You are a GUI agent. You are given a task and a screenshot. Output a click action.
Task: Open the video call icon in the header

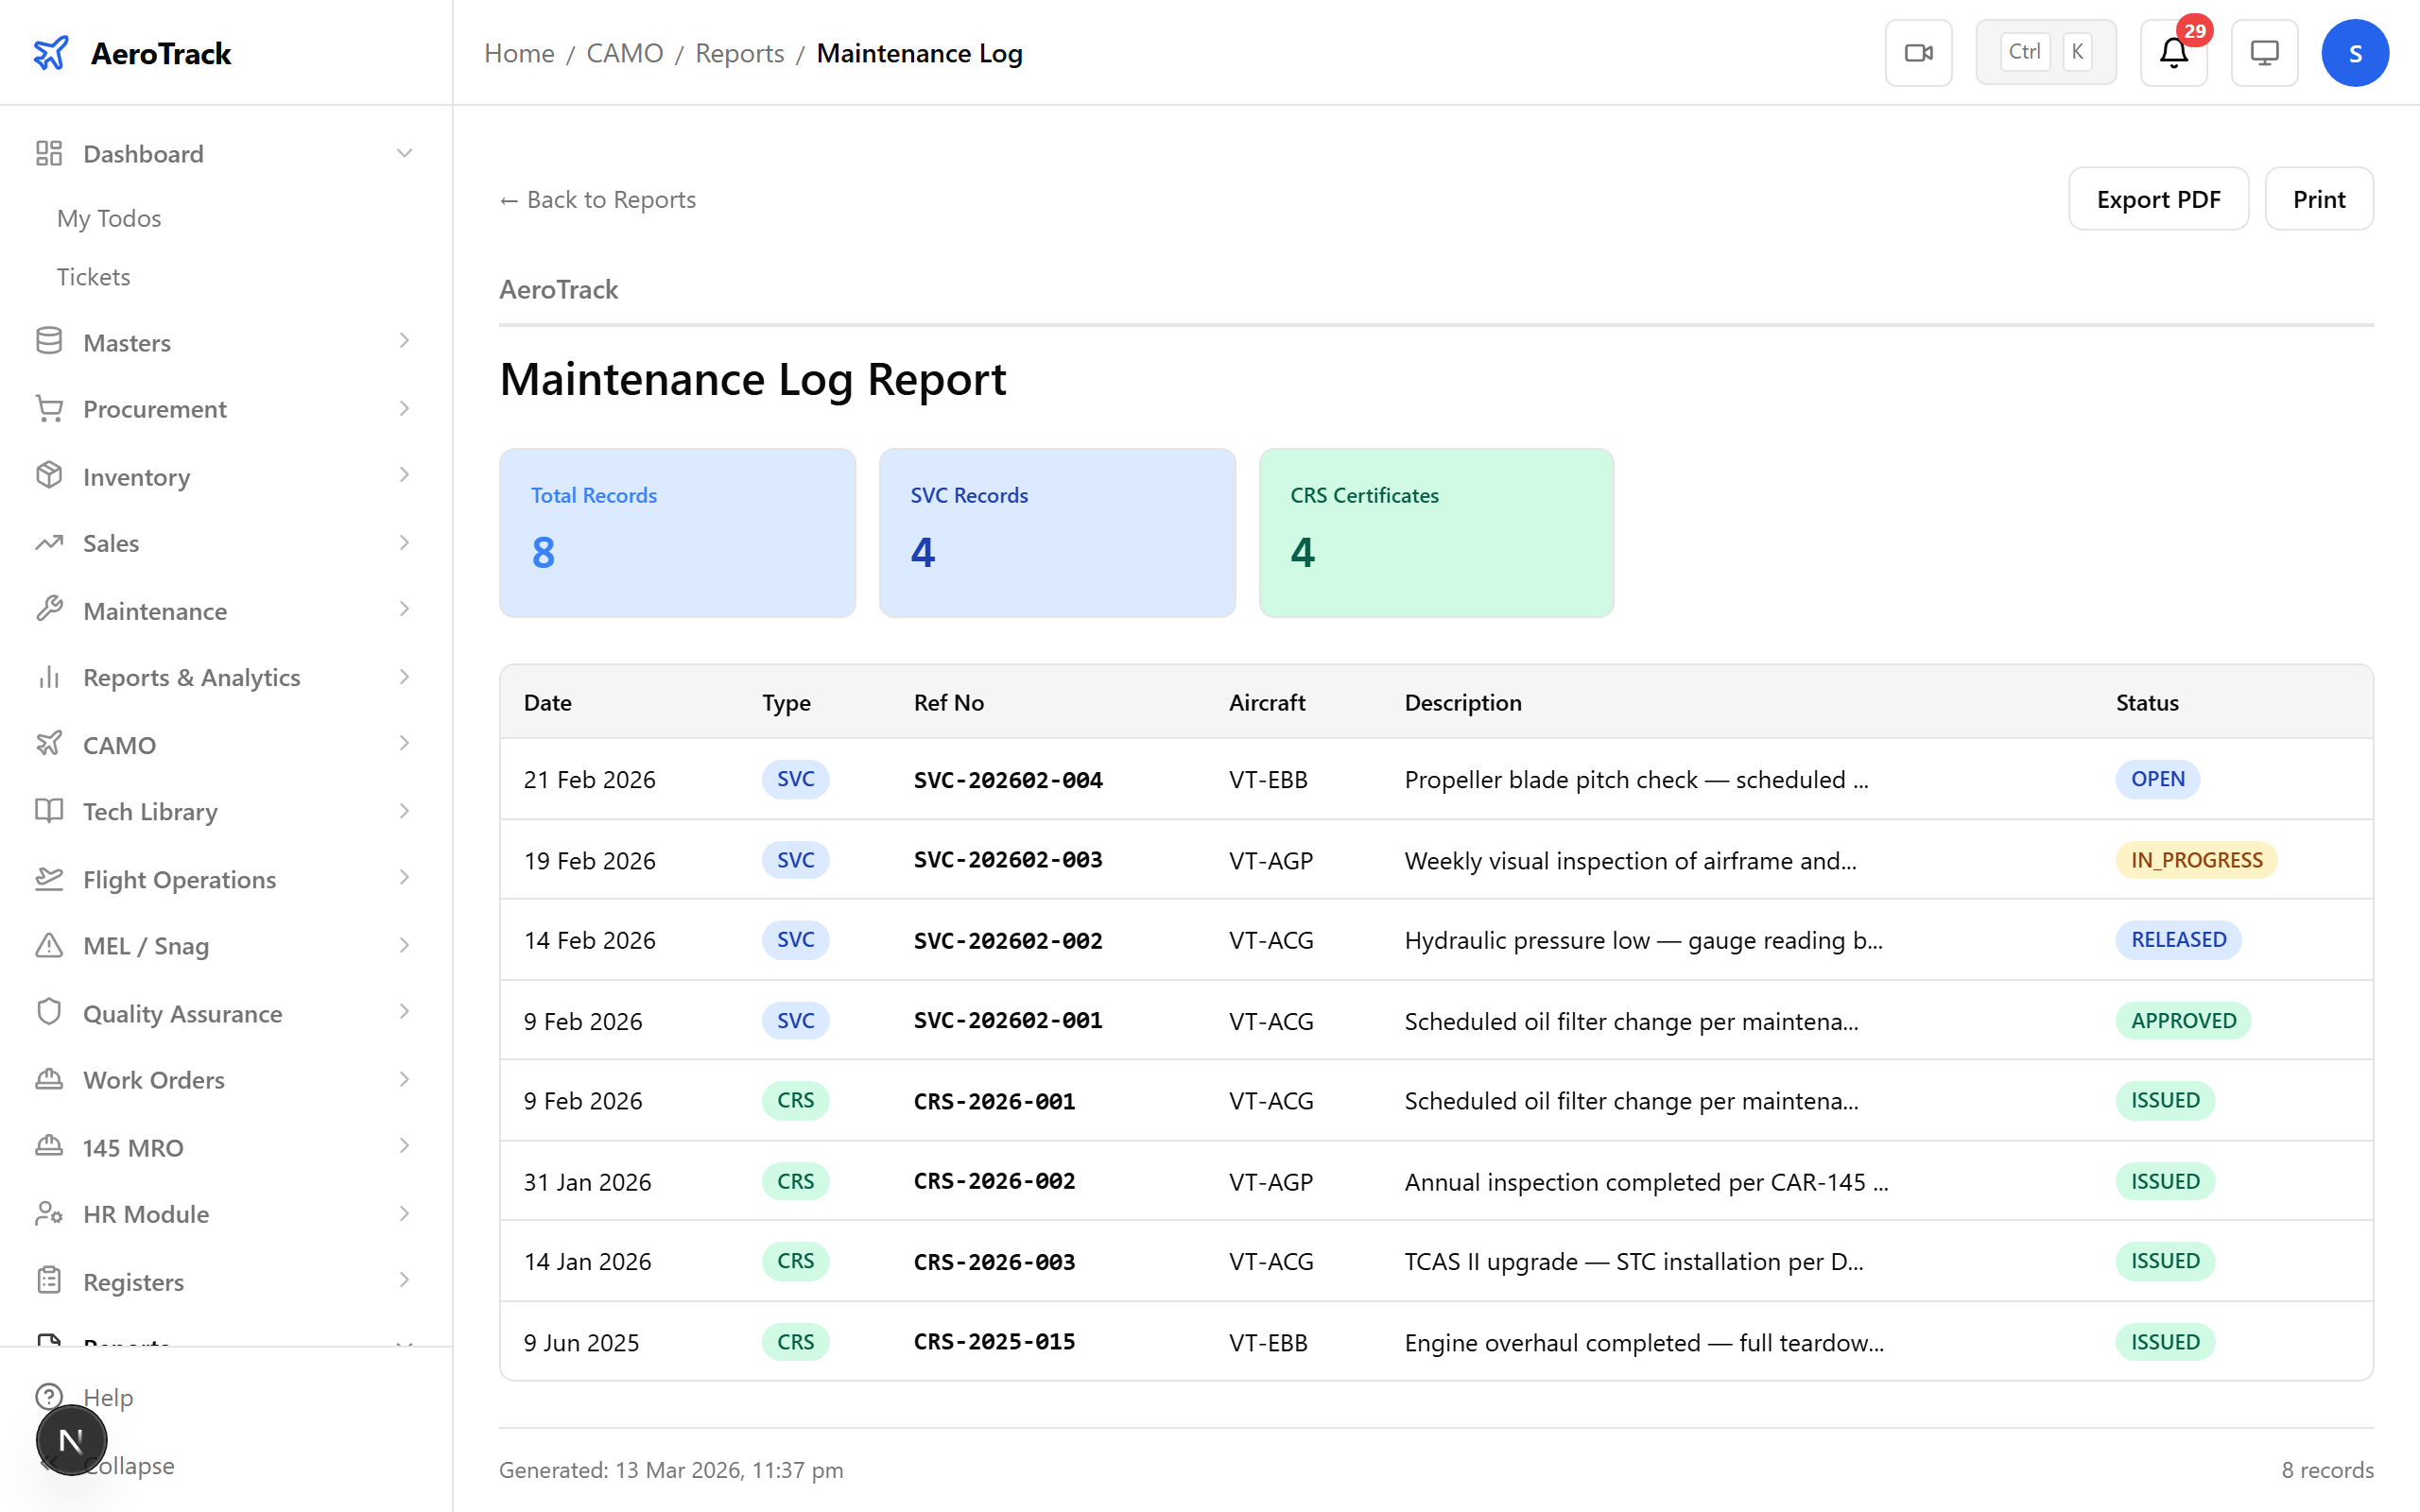(1918, 52)
